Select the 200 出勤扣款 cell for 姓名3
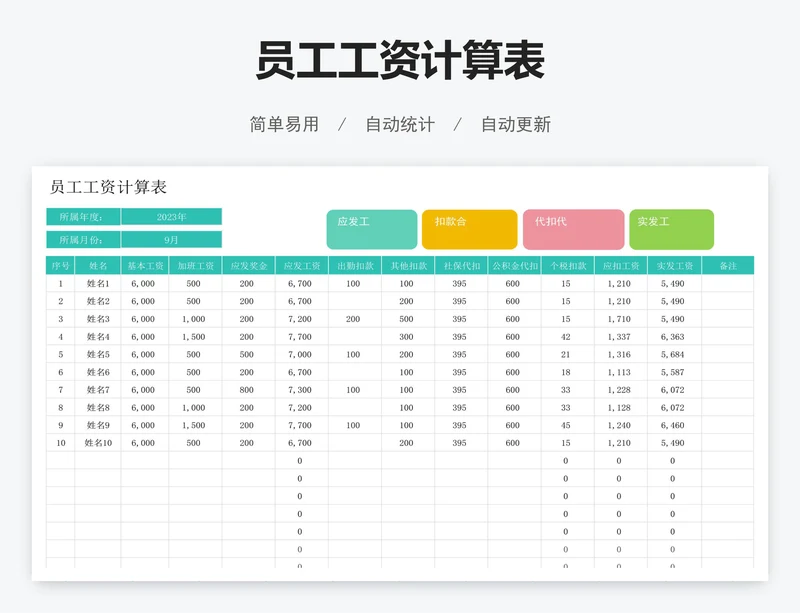 tap(355, 319)
